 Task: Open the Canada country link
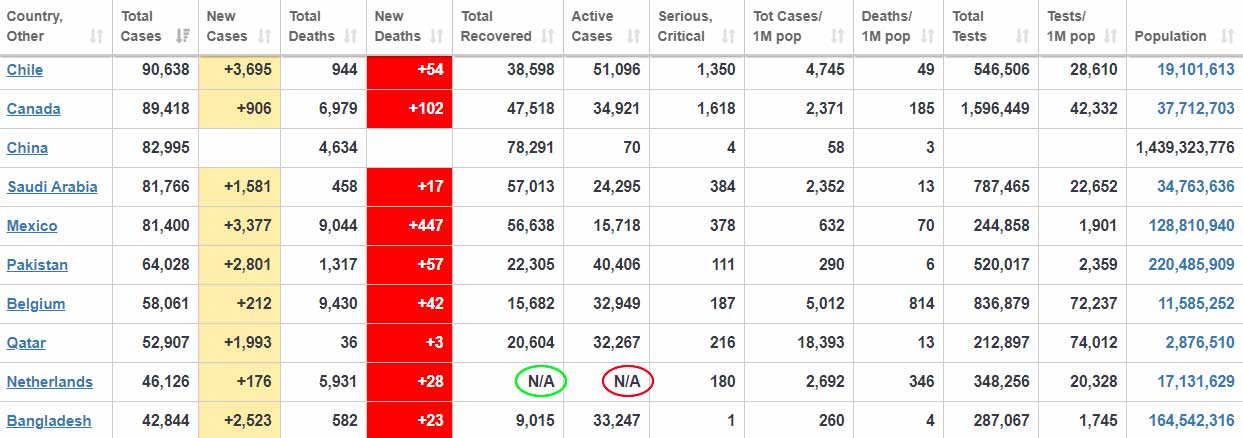tap(34, 109)
